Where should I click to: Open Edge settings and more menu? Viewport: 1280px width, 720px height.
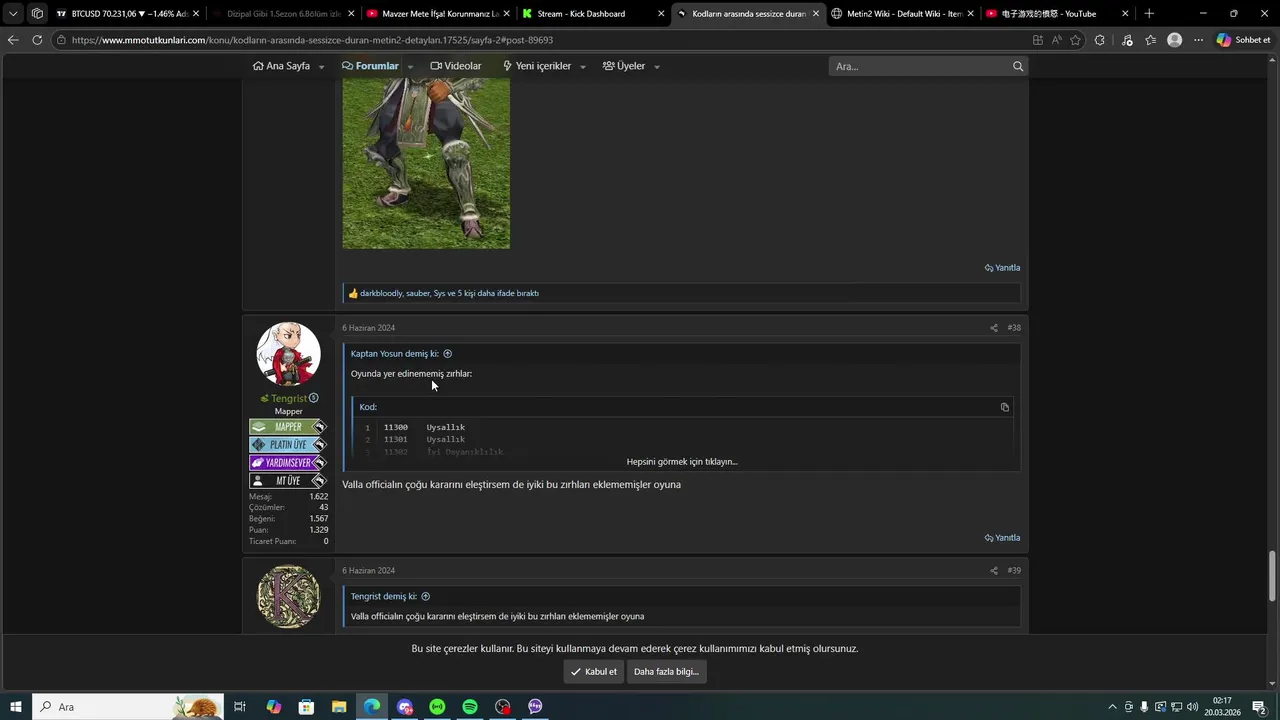point(1199,40)
